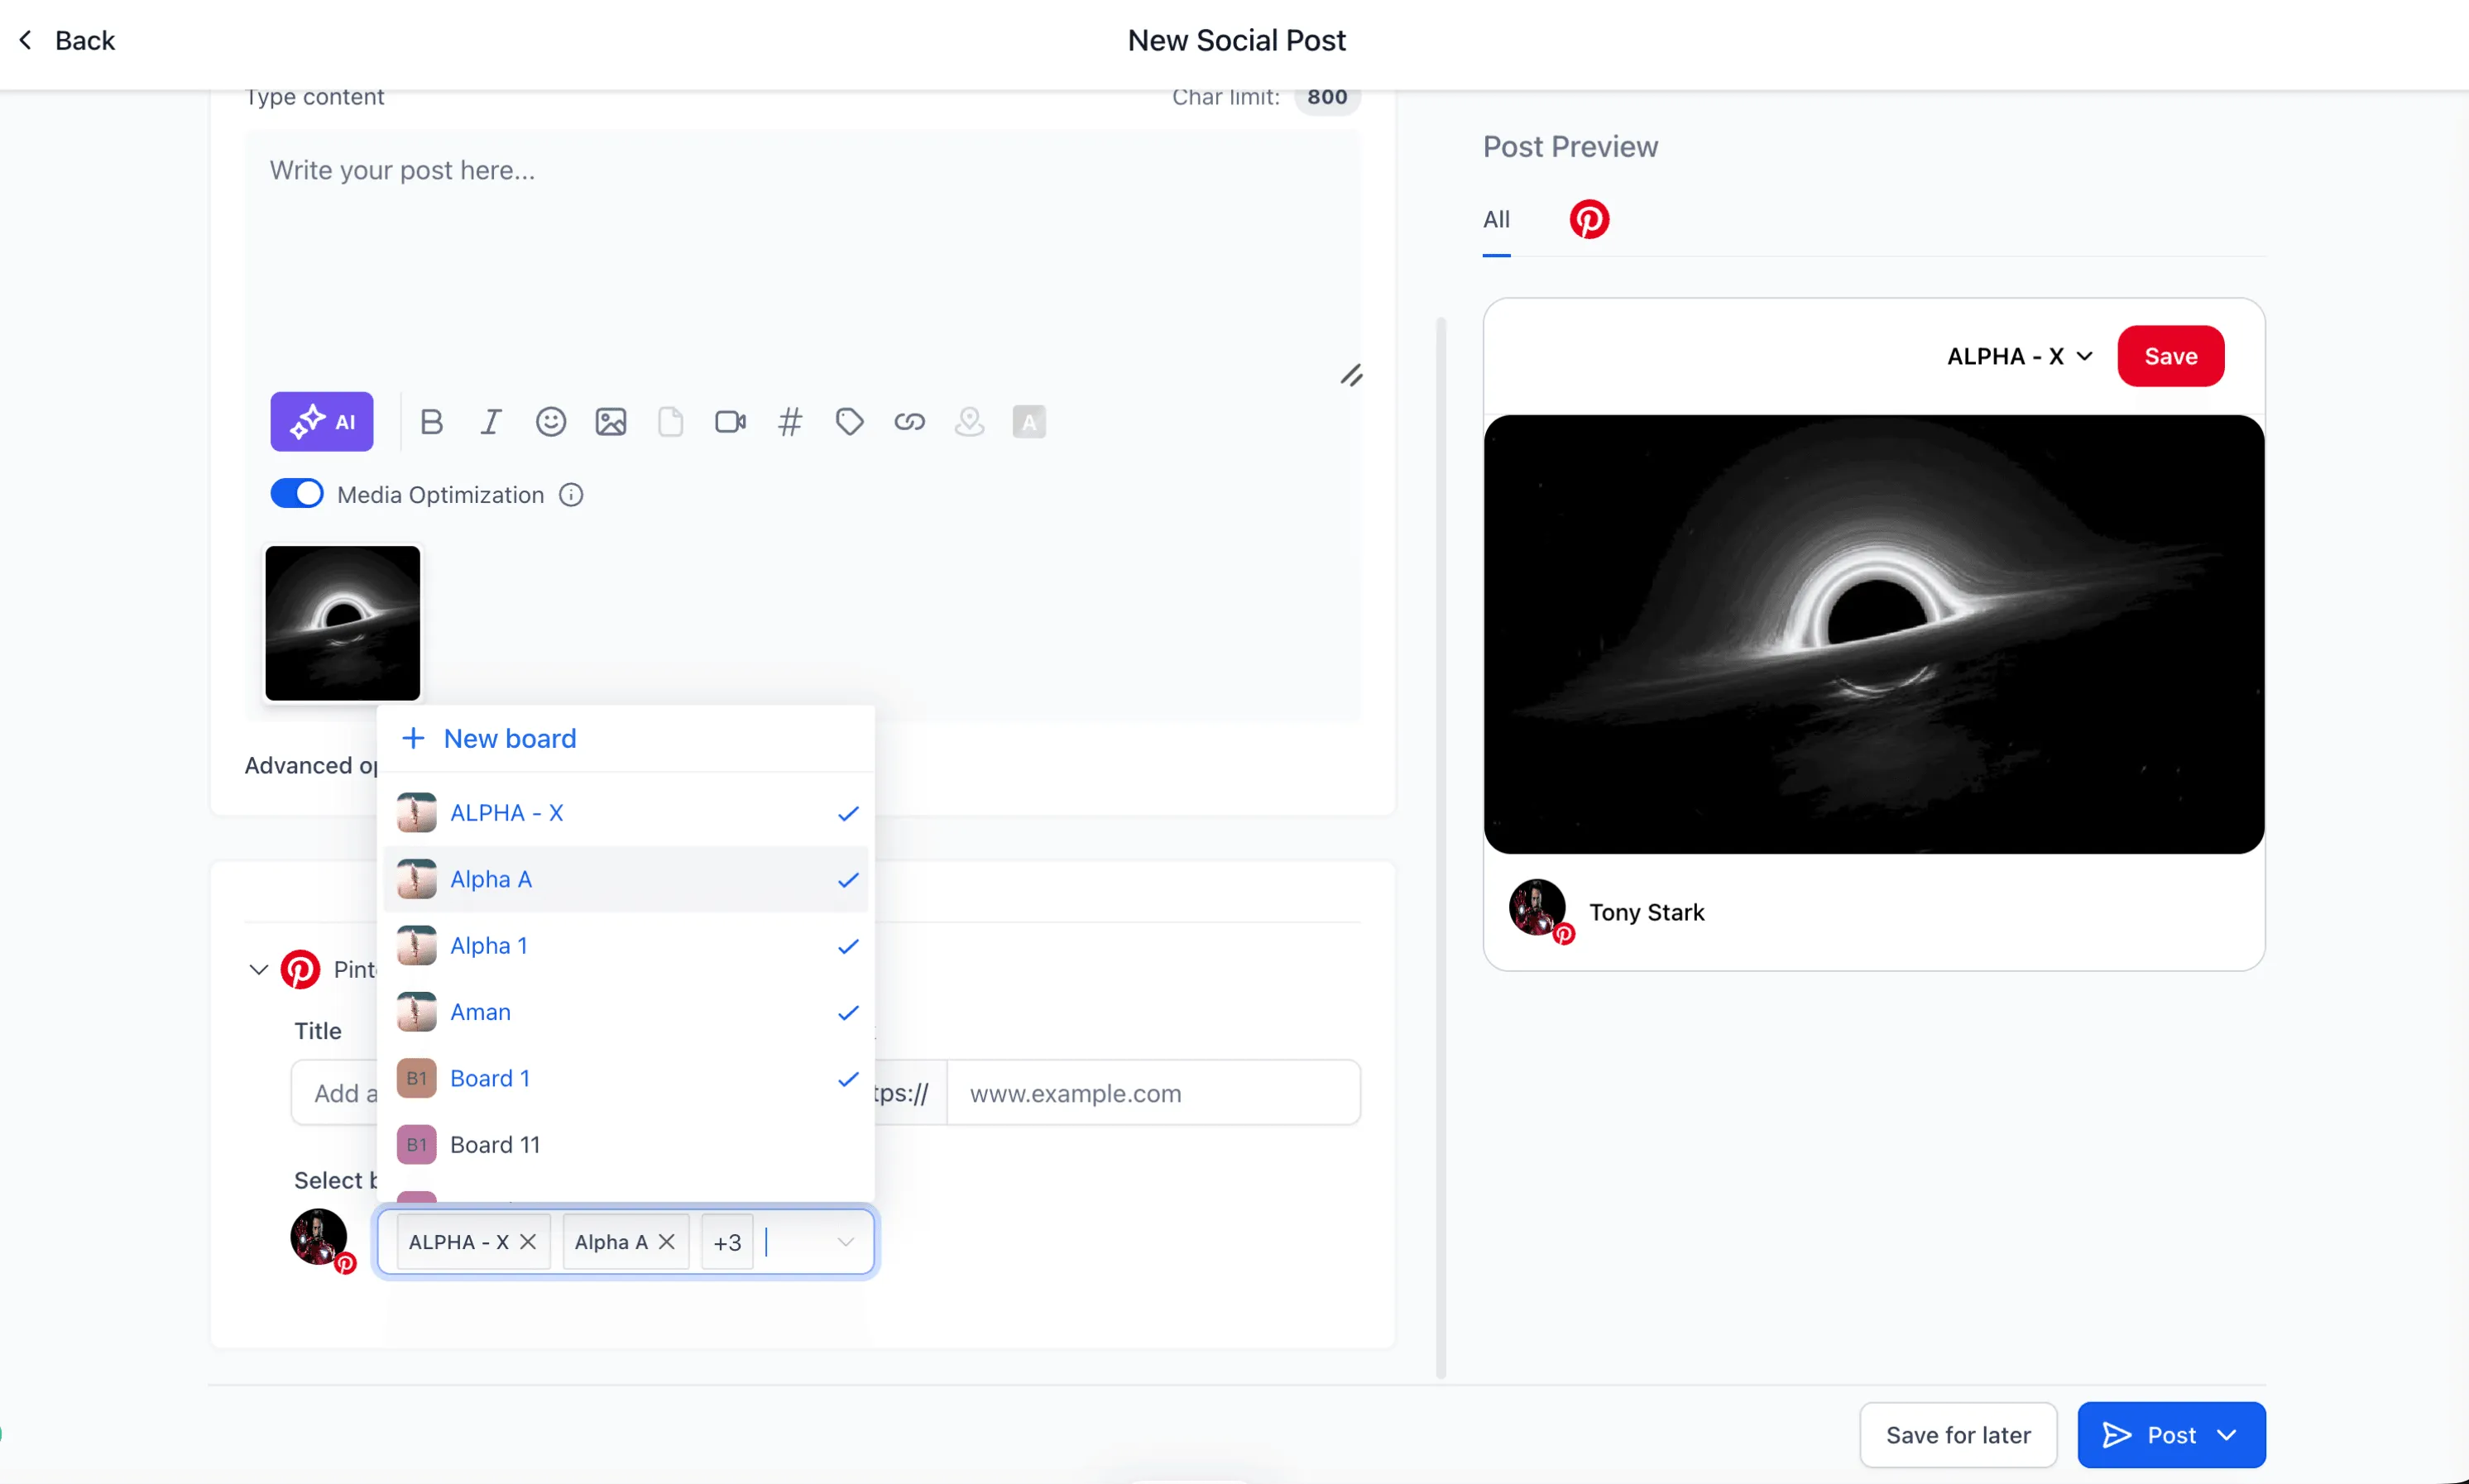Click the letter A text icon
This screenshot has width=2469, height=1484.
coord(1028,422)
